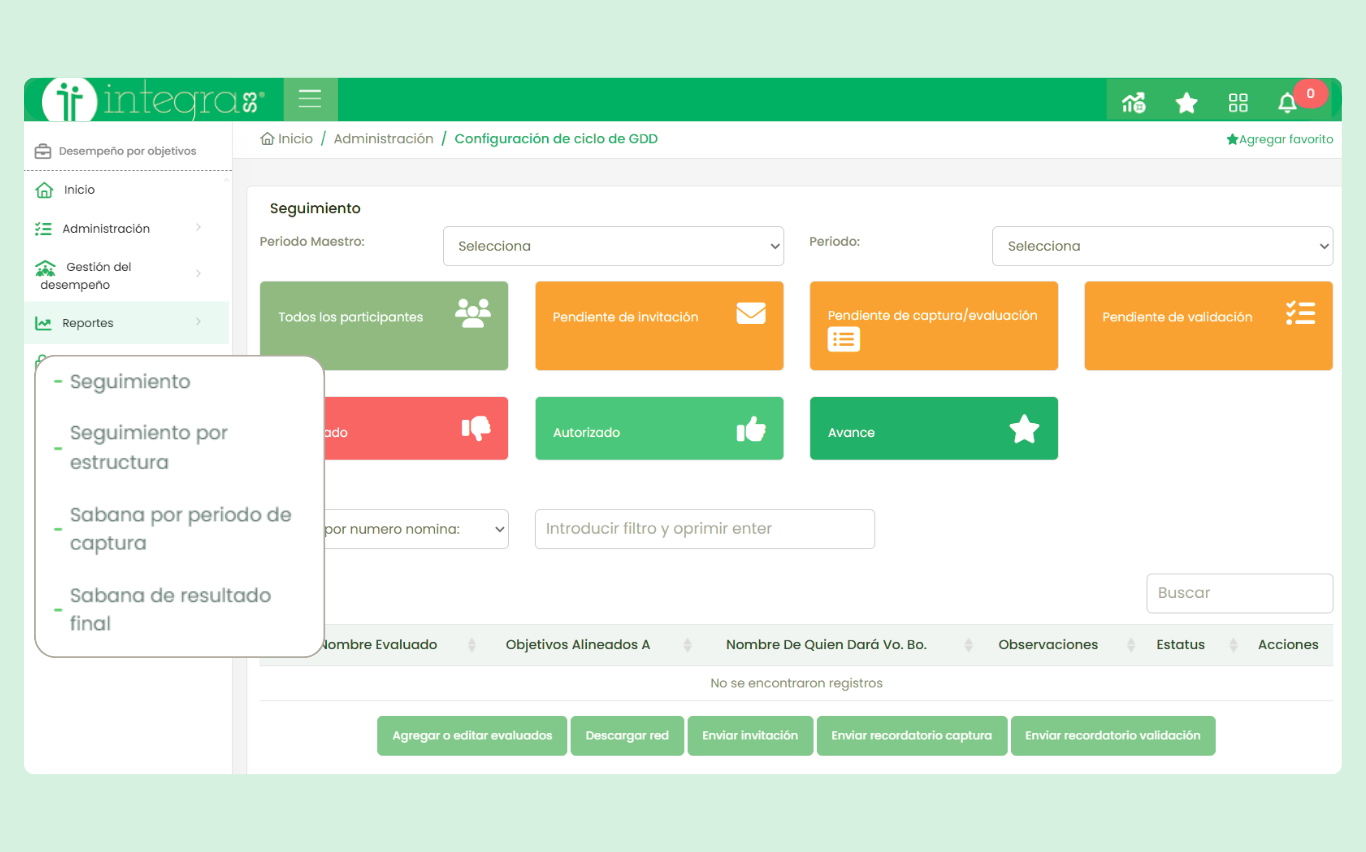The width and height of the screenshot is (1366, 852).
Task: Click the chart icon beside Reportes
Action: click(43, 323)
